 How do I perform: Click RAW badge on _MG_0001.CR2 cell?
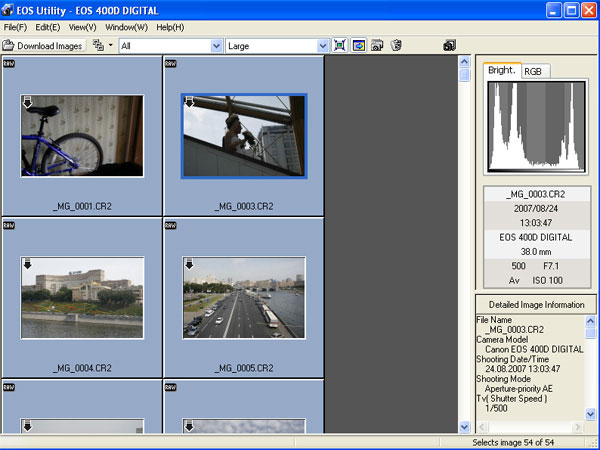(9, 64)
